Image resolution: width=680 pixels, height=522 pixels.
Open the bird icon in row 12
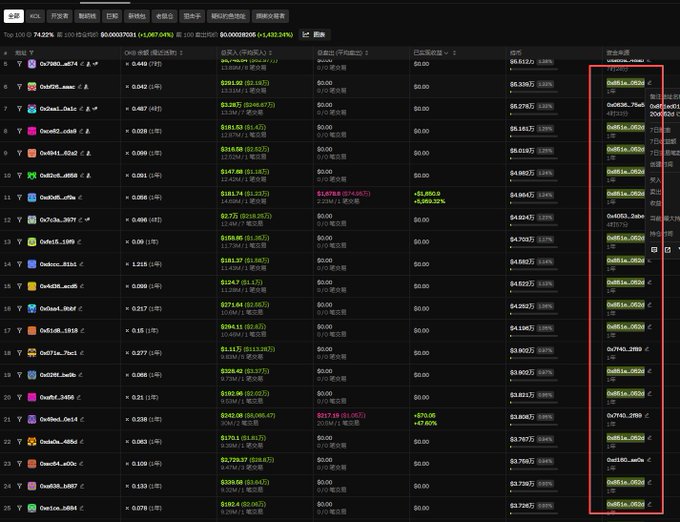coord(87,220)
